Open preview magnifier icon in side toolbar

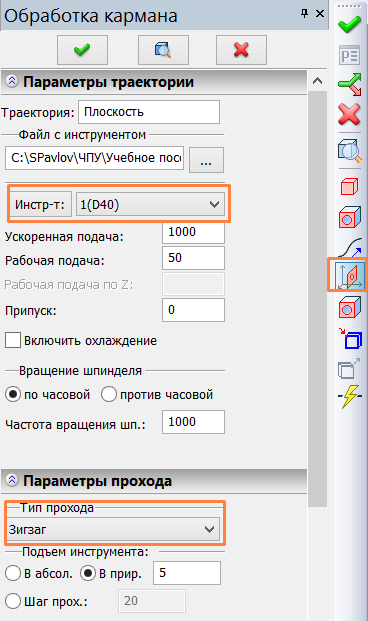pos(349,150)
